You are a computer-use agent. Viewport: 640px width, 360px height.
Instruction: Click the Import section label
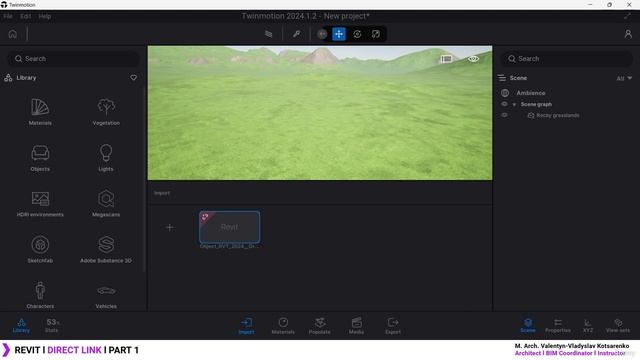(x=162, y=193)
